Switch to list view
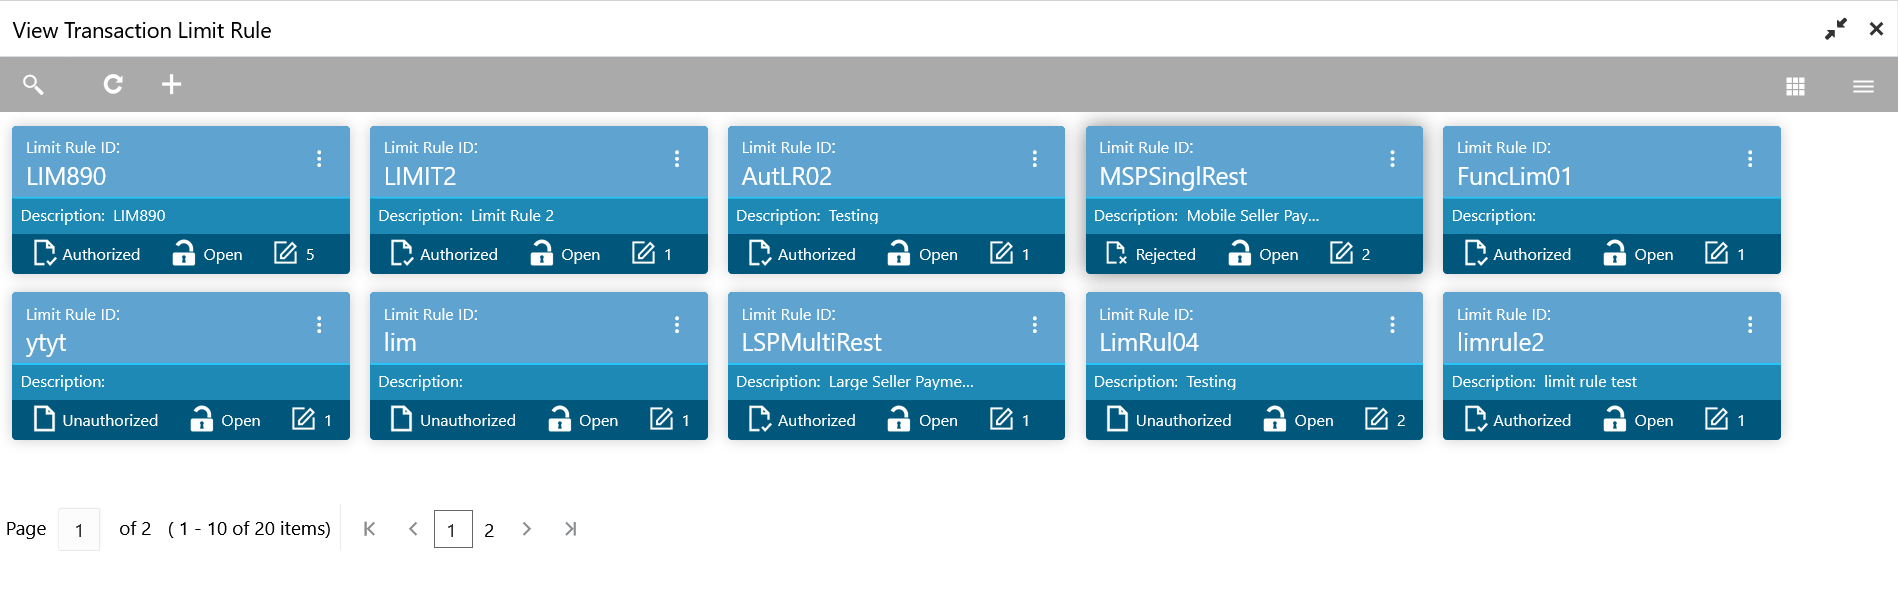 click(x=1862, y=87)
